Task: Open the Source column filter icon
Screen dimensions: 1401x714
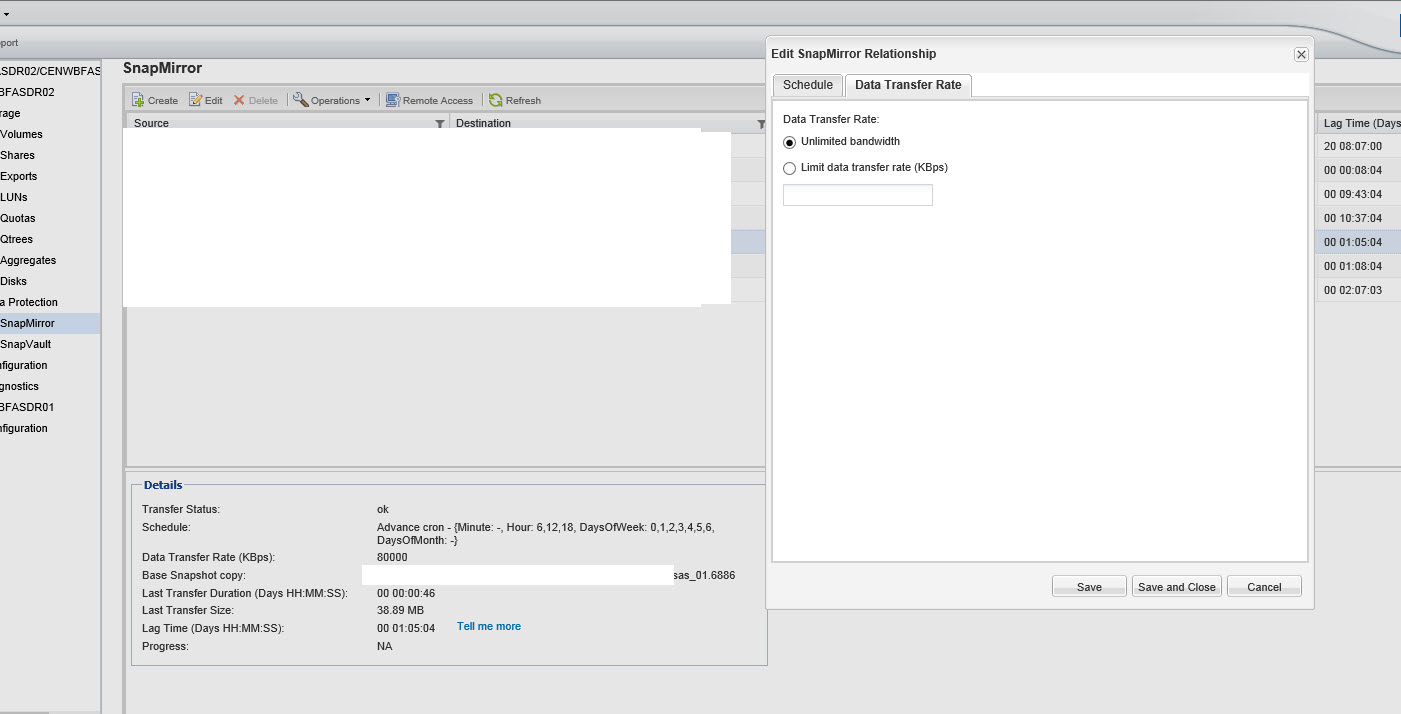Action: [x=440, y=123]
